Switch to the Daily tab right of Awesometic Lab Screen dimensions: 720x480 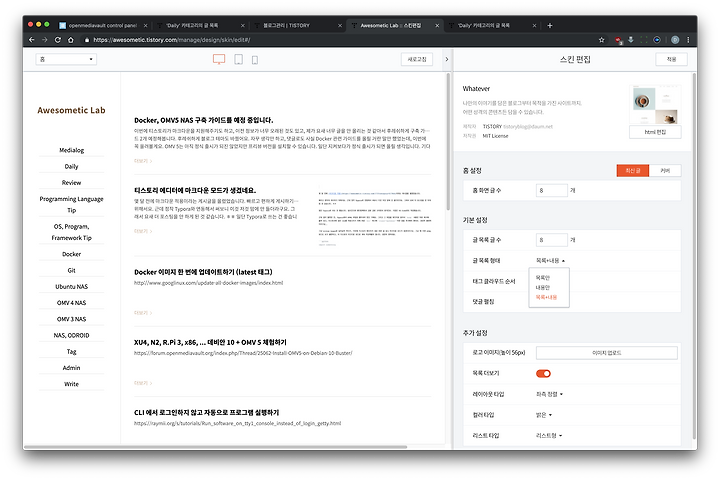[x=491, y=26]
